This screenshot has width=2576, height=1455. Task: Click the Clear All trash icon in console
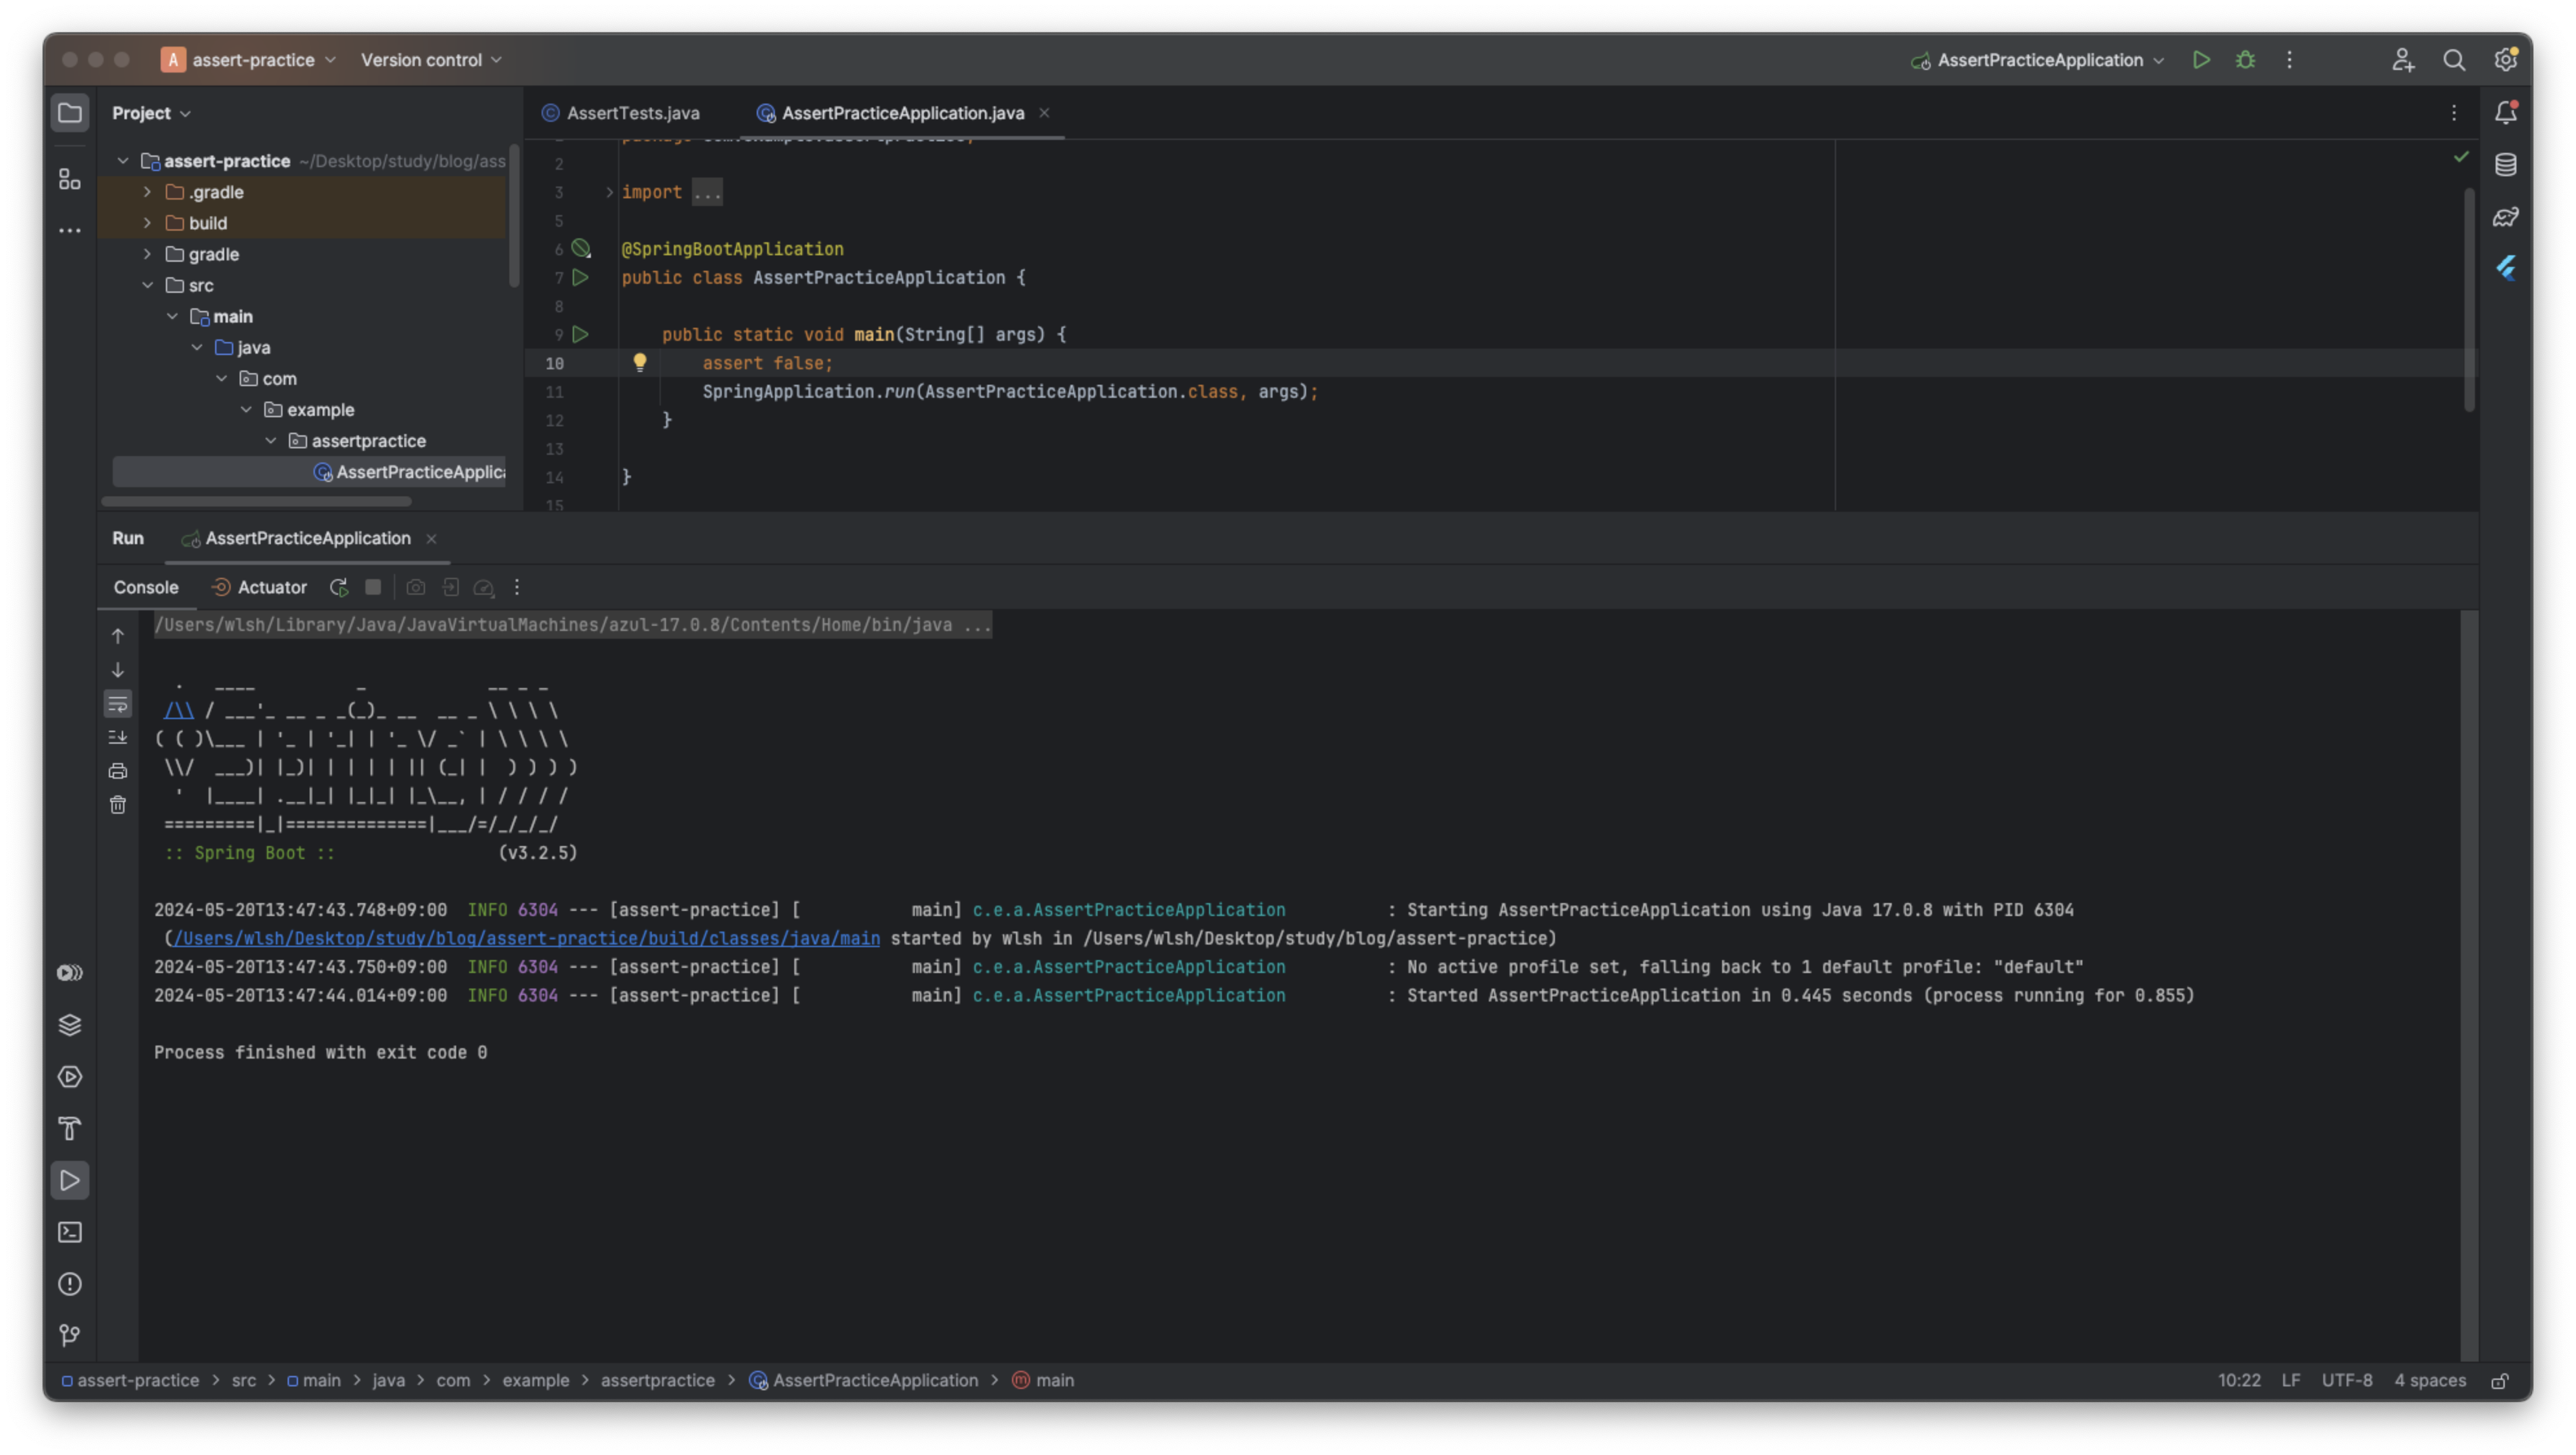coord(118,805)
